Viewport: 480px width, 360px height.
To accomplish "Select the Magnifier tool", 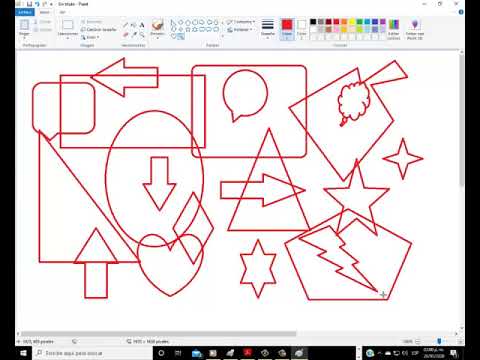I will [142, 34].
